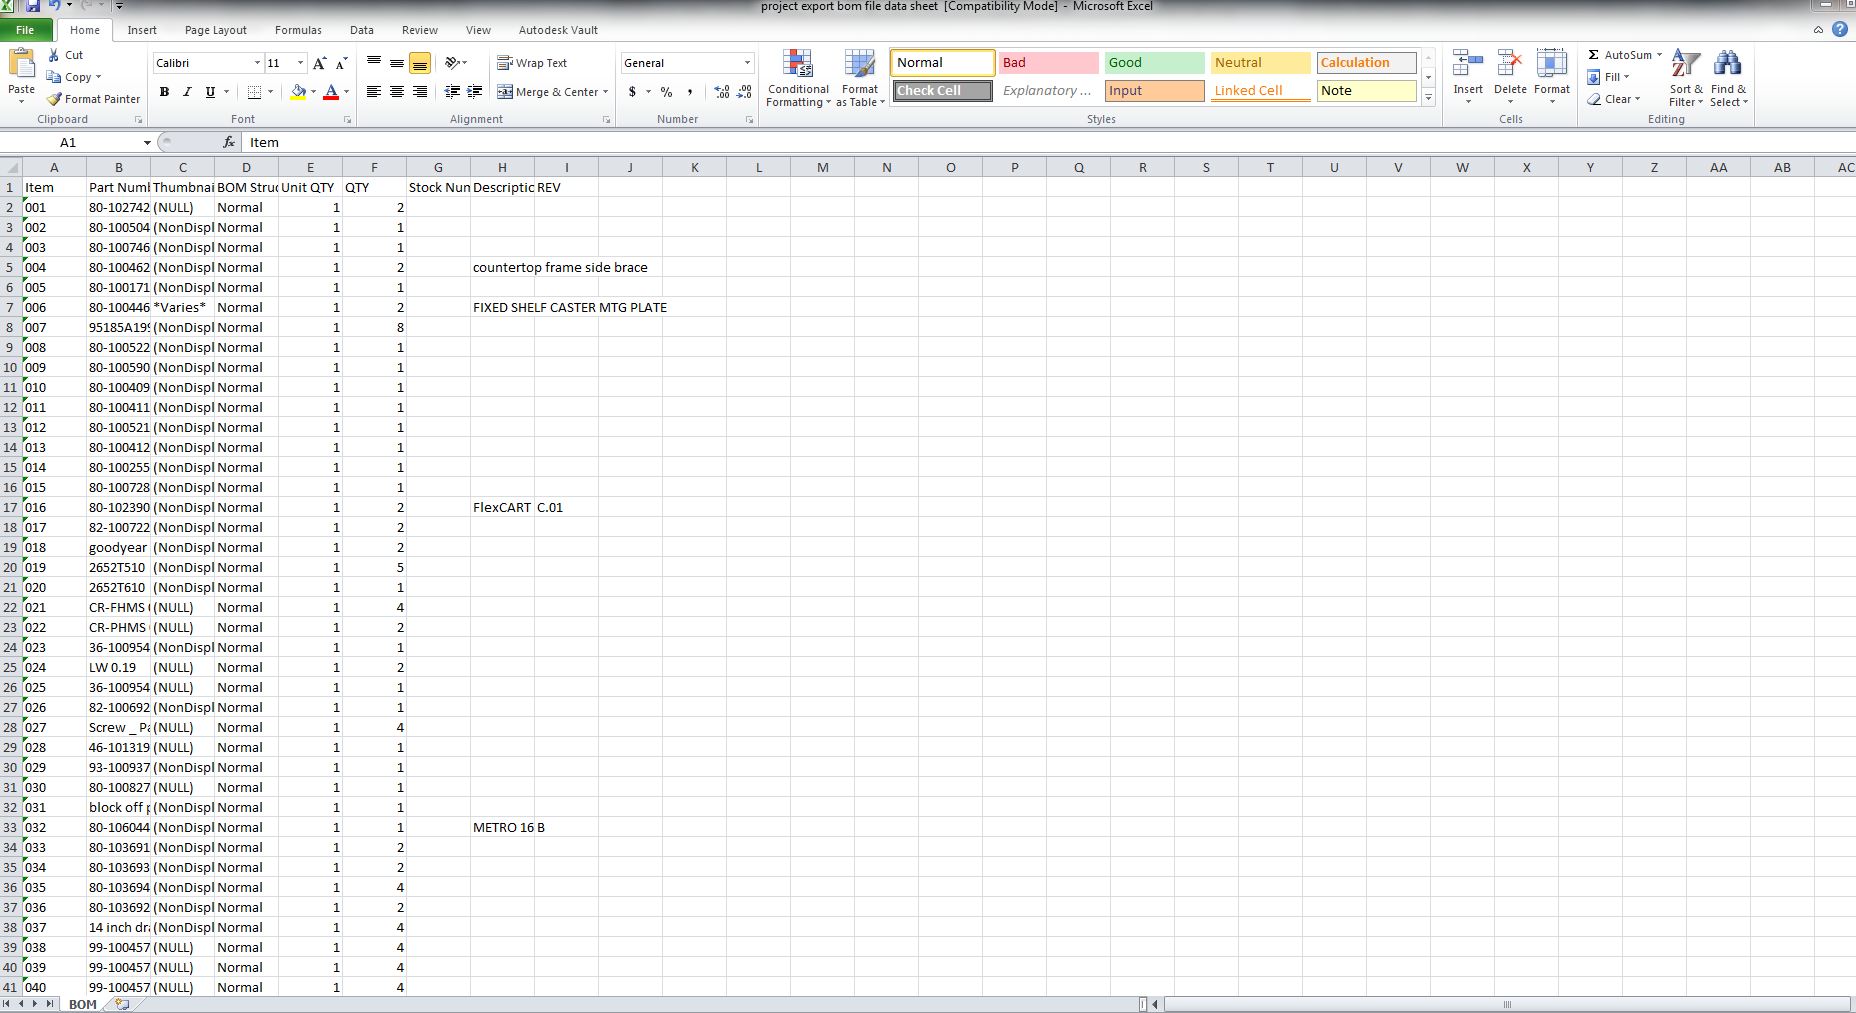Insert new worksheet icon

coord(122,1004)
